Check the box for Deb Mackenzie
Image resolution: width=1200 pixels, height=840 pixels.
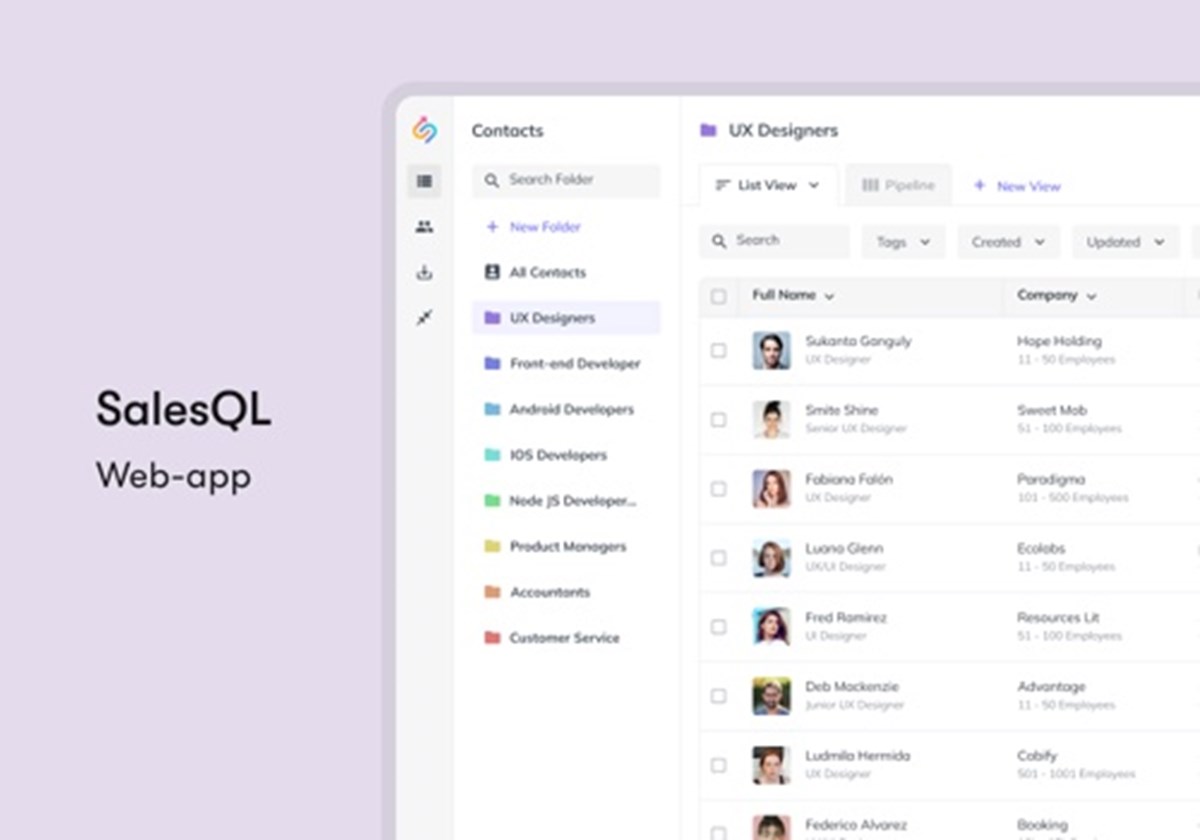coord(718,696)
